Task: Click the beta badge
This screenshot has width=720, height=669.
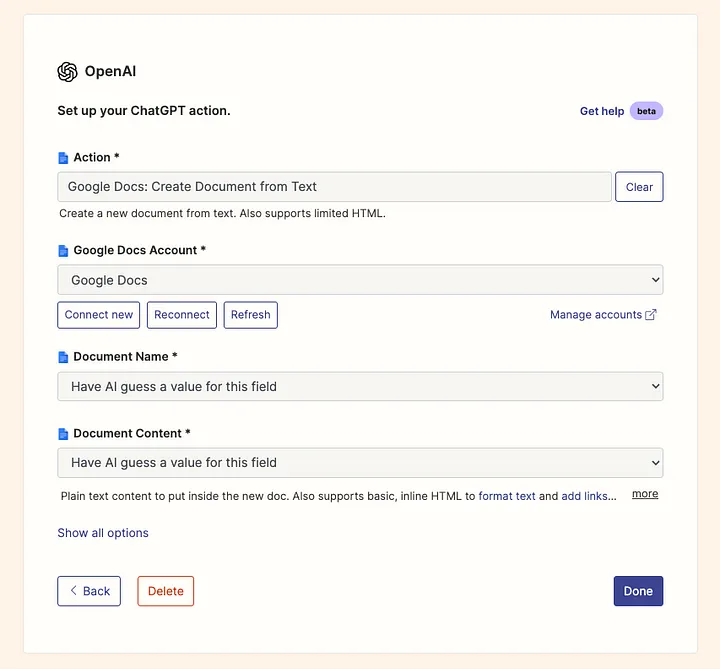Action: tap(646, 111)
